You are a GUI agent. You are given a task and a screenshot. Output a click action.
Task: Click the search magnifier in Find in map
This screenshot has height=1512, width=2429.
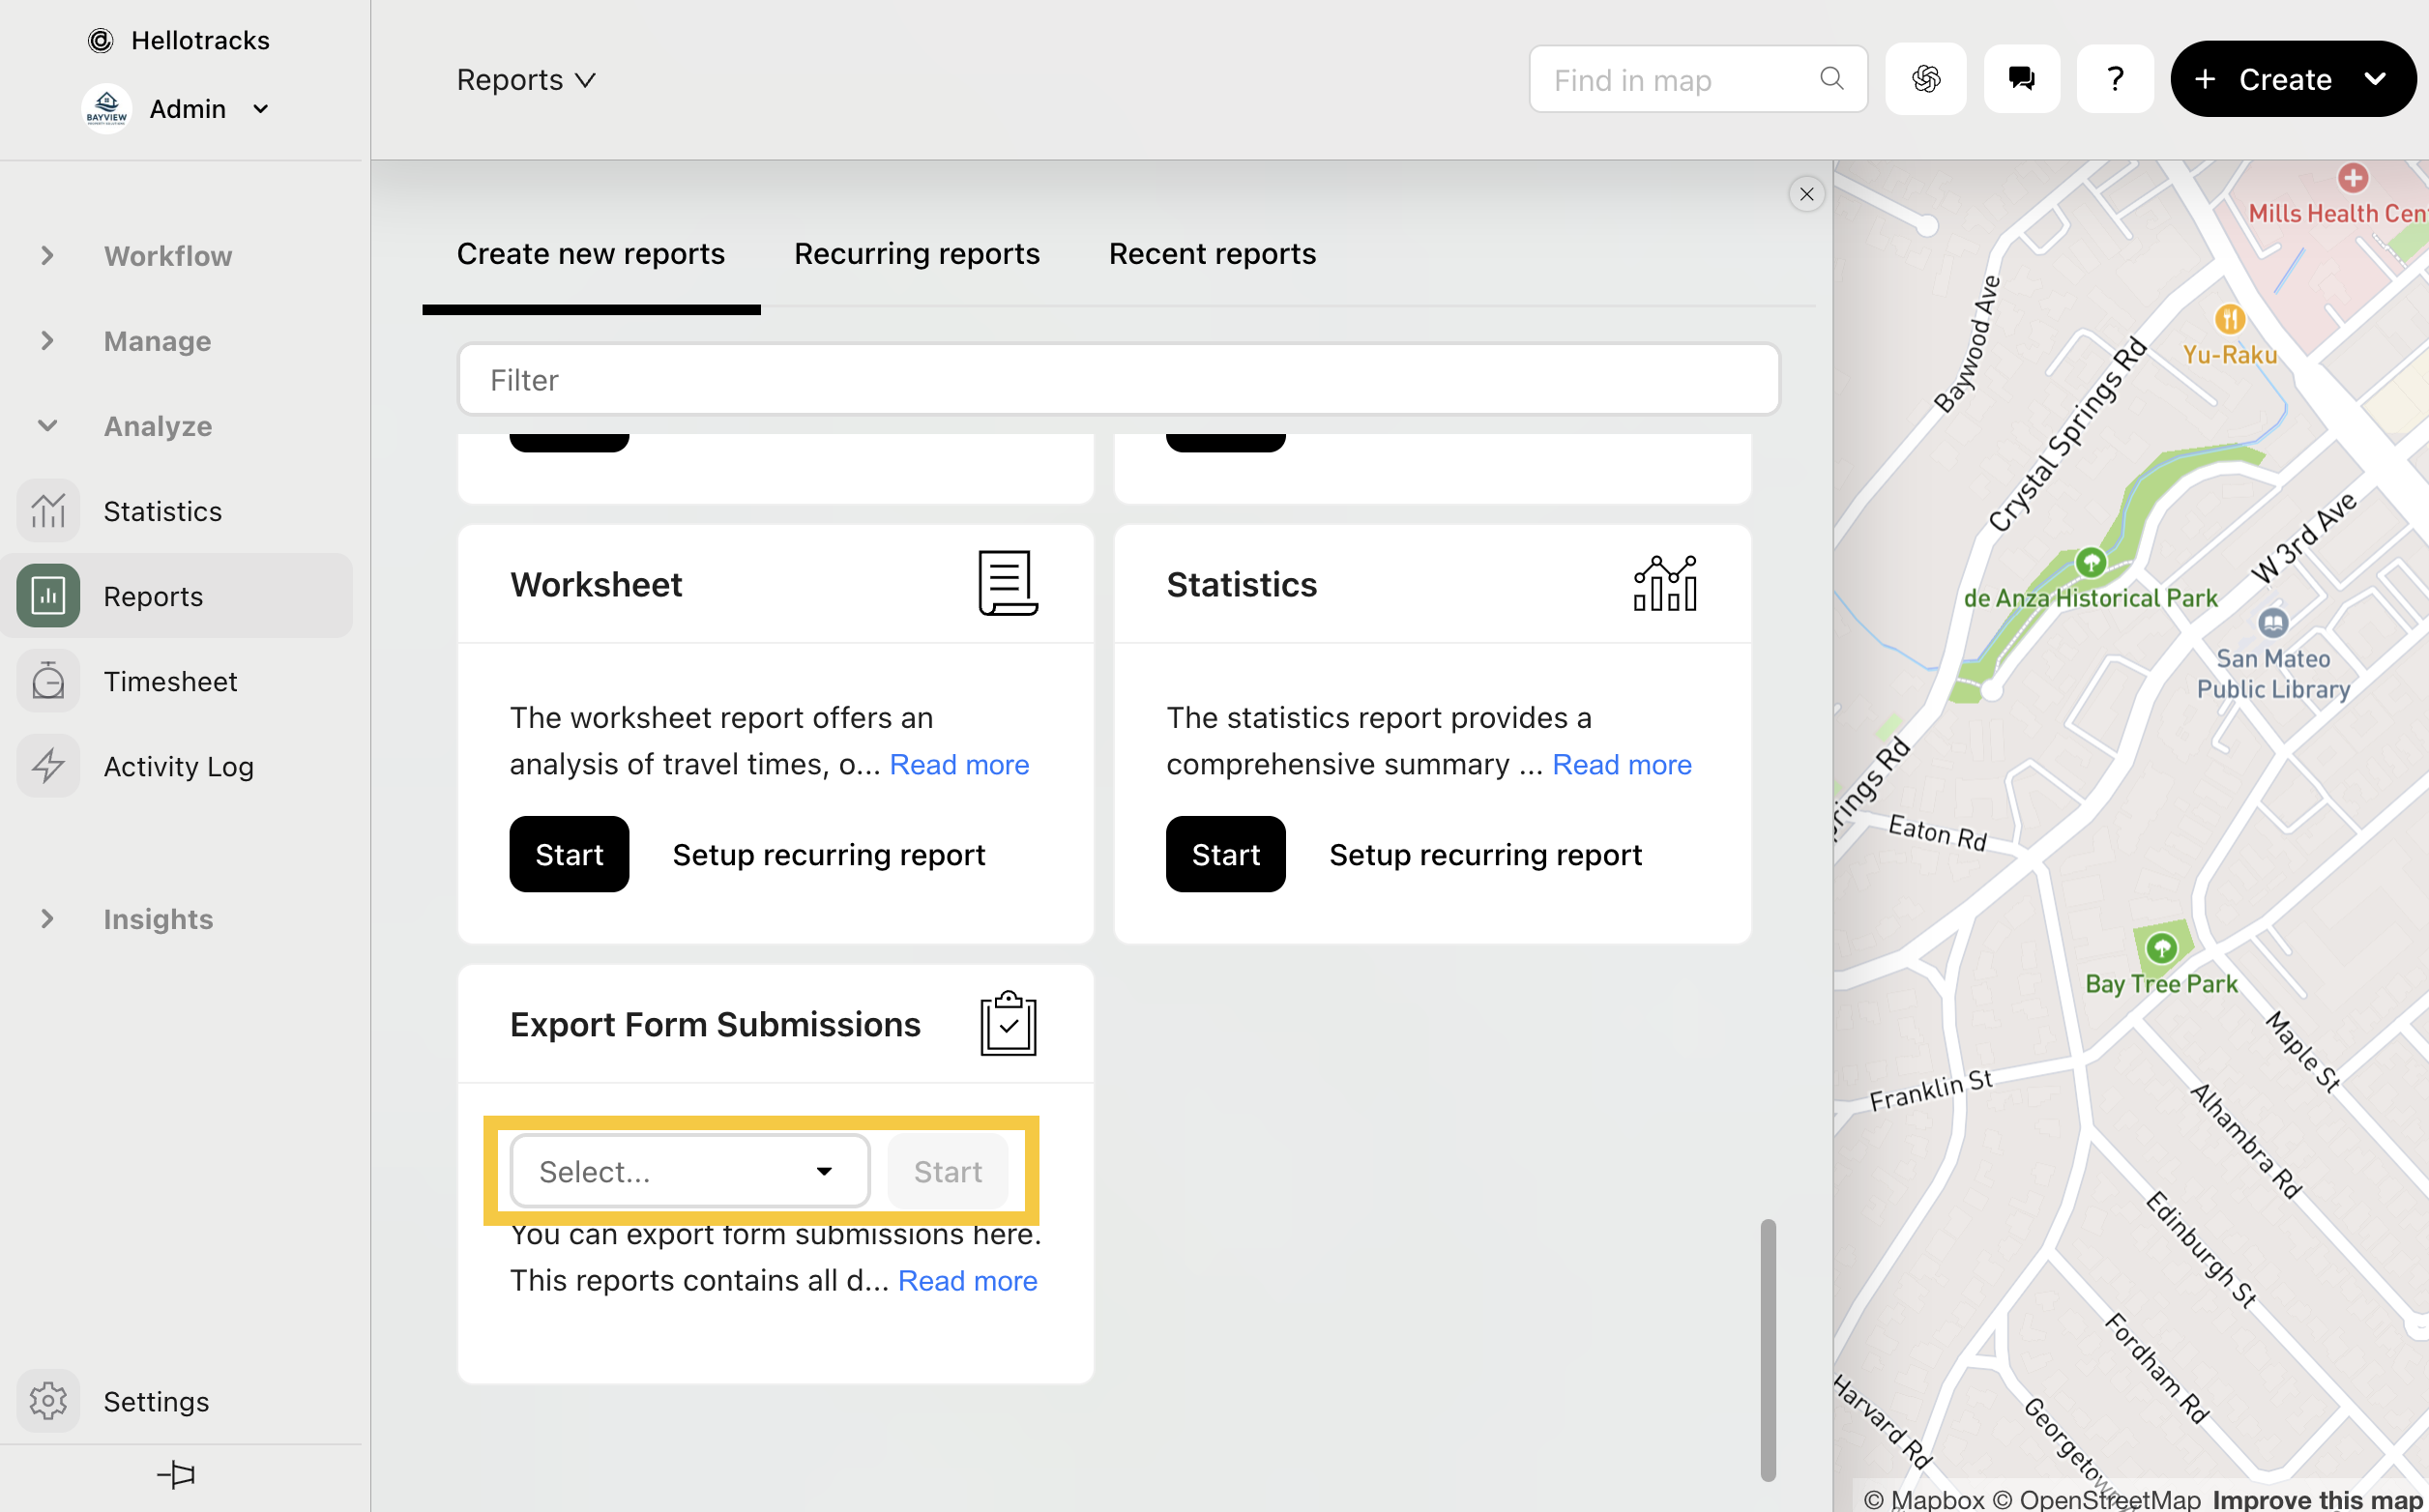point(1831,79)
